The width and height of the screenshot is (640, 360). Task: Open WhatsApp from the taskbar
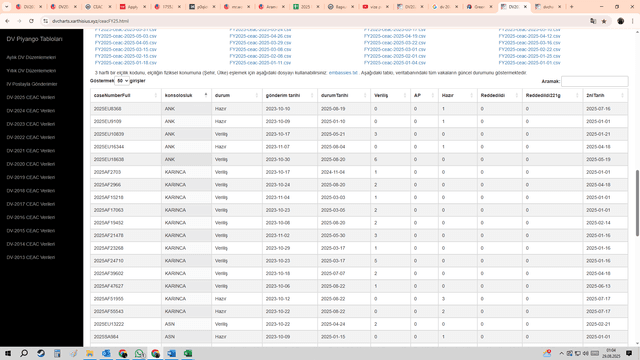[139, 353]
